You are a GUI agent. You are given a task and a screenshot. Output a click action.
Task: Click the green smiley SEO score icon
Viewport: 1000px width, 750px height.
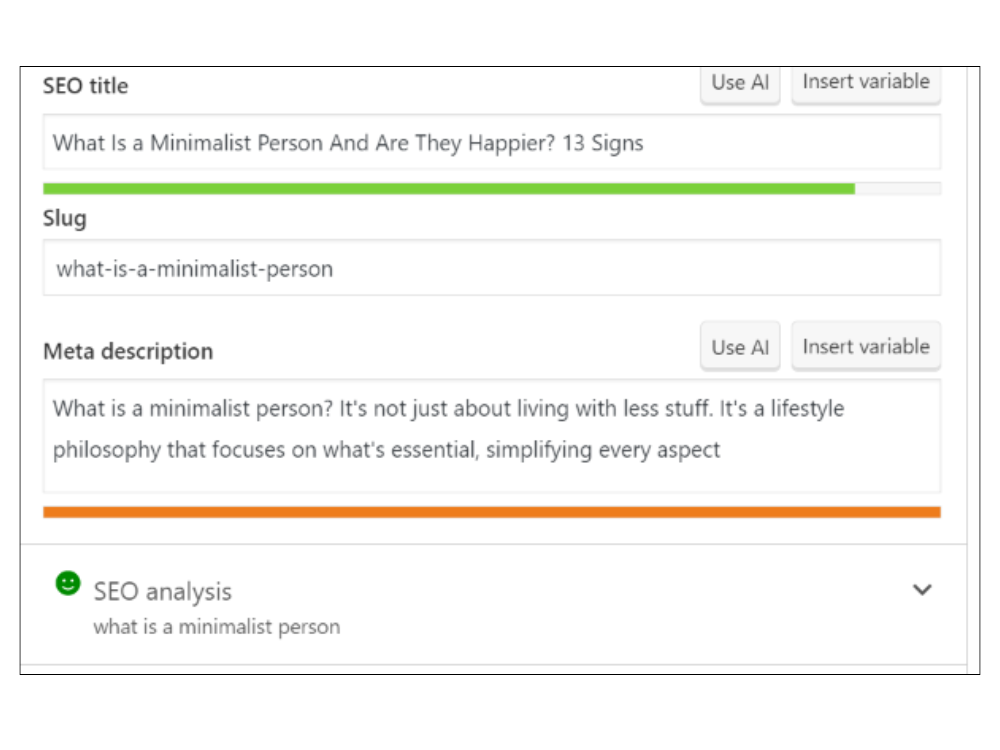point(68,583)
